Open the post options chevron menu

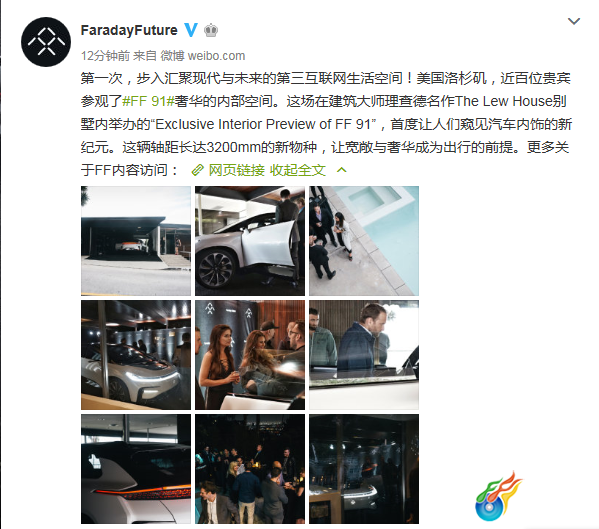pyautogui.click(x=574, y=21)
